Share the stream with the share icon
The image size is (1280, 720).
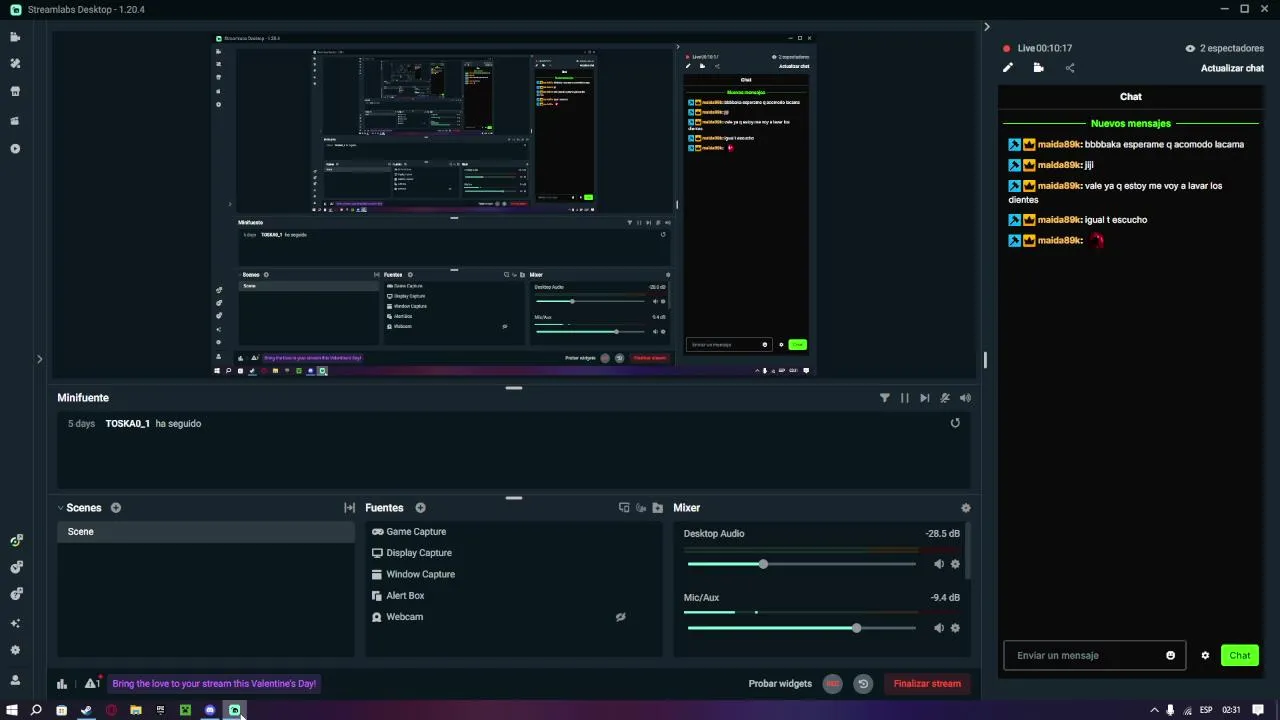click(1070, 68)
